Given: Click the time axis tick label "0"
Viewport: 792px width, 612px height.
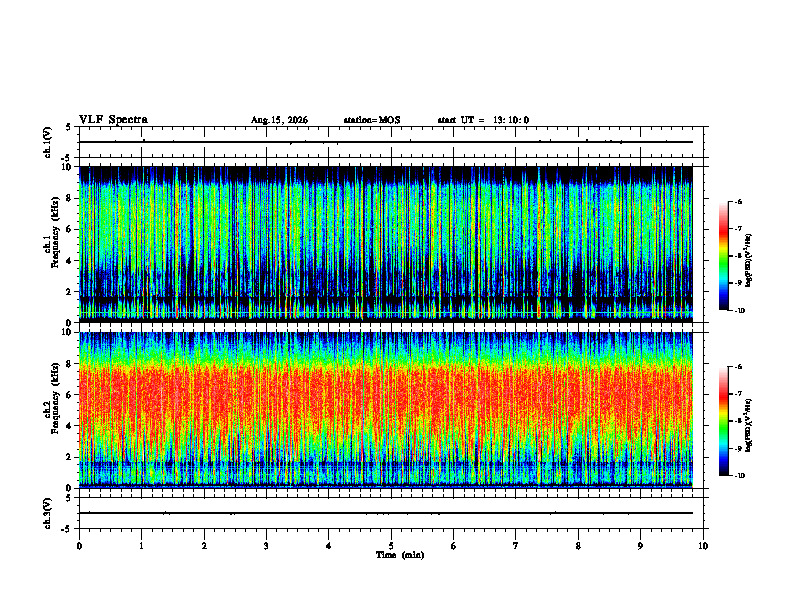Looking at the screenshot, I should tap(79, 546).
